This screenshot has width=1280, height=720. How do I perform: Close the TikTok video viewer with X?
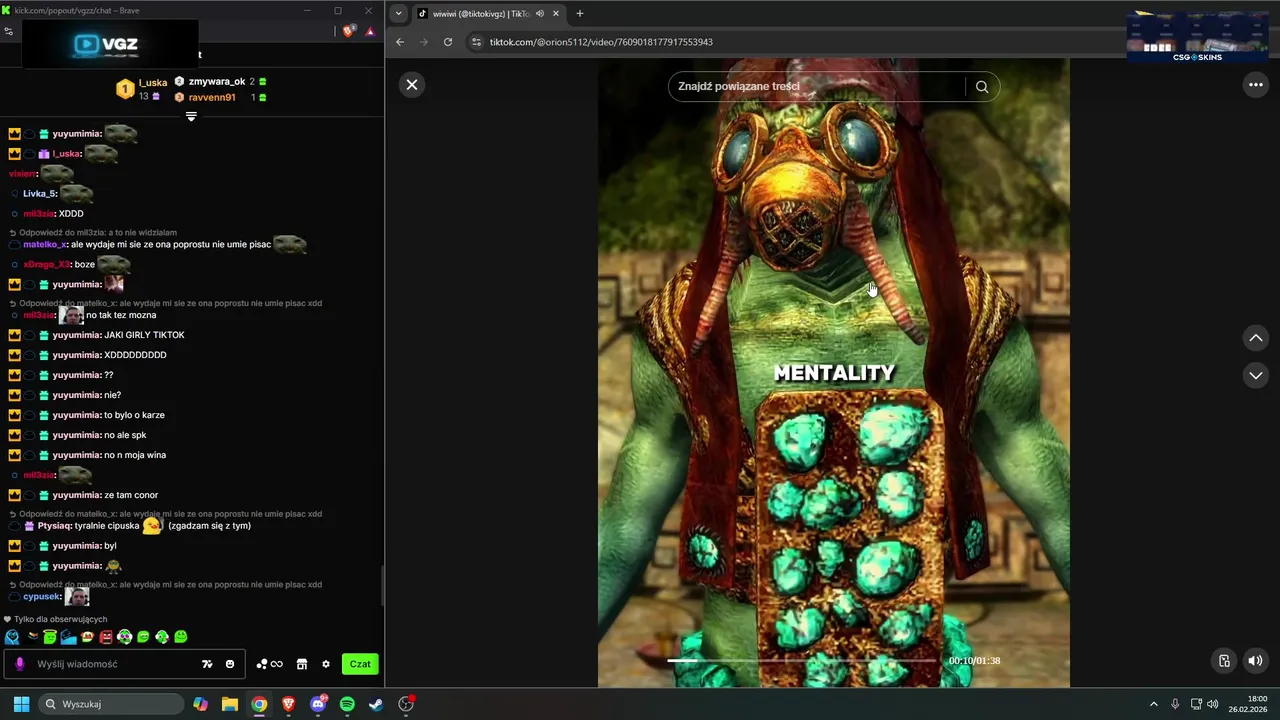point(412,85)
